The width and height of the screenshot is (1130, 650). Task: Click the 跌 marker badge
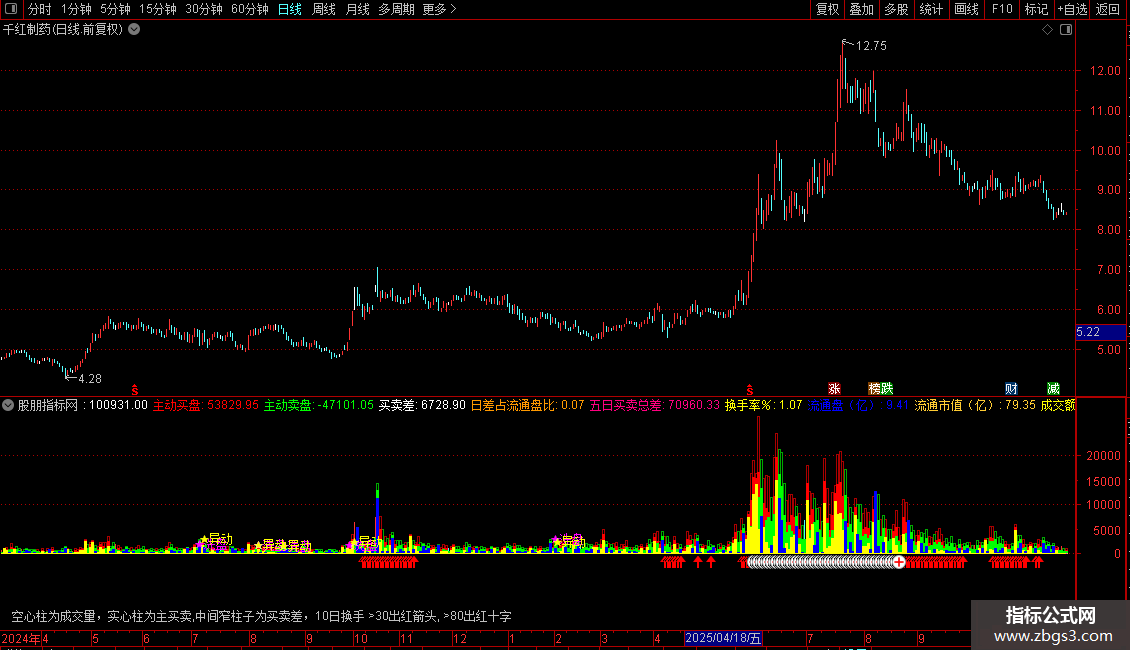coord(887,388)
